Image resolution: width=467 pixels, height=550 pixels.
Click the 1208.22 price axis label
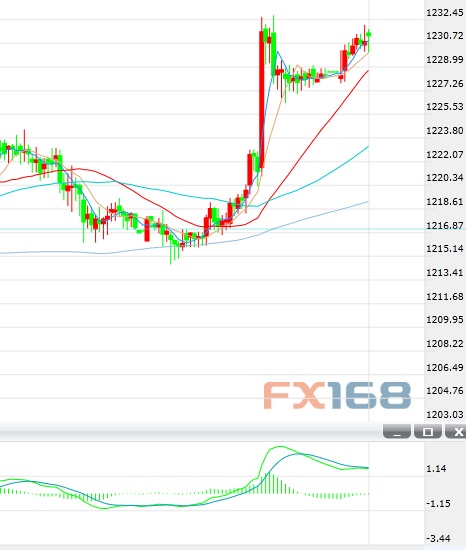click(445, 343)
